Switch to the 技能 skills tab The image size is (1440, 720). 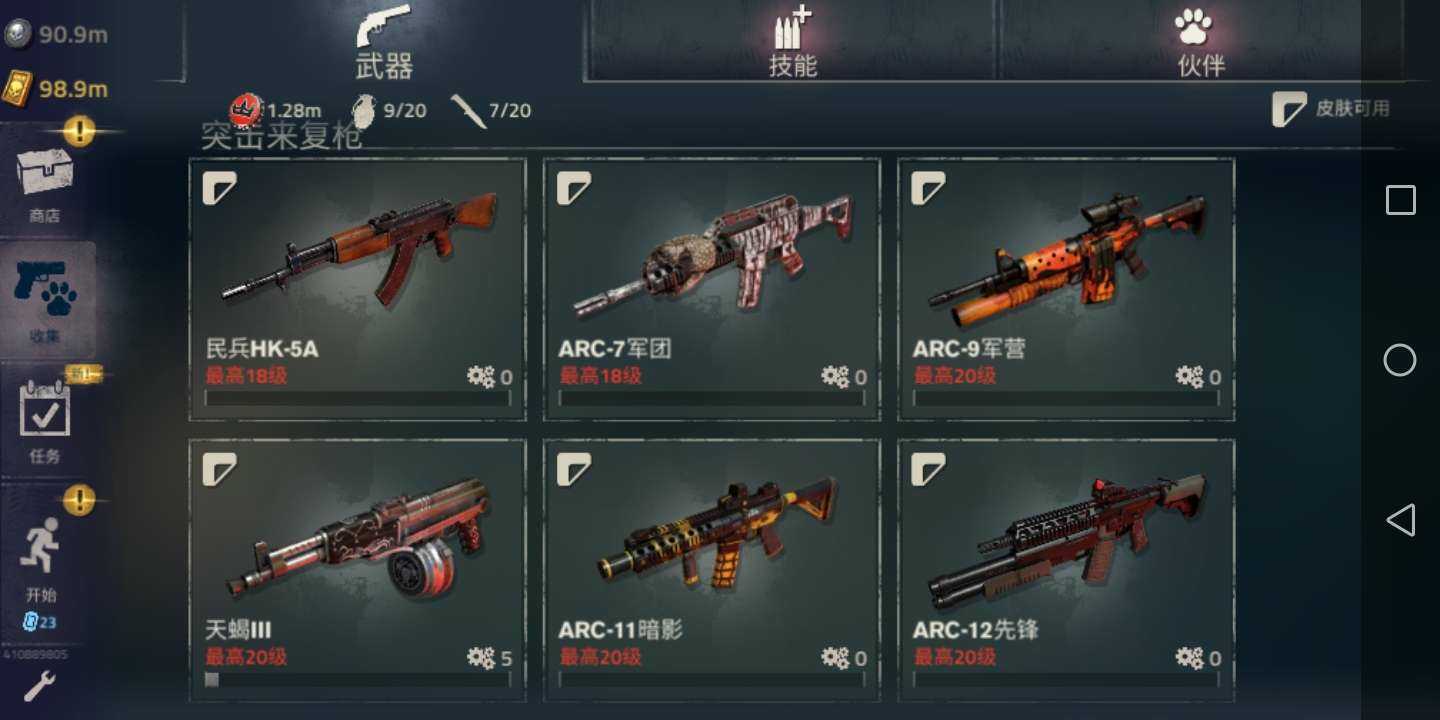coord(792,42)
